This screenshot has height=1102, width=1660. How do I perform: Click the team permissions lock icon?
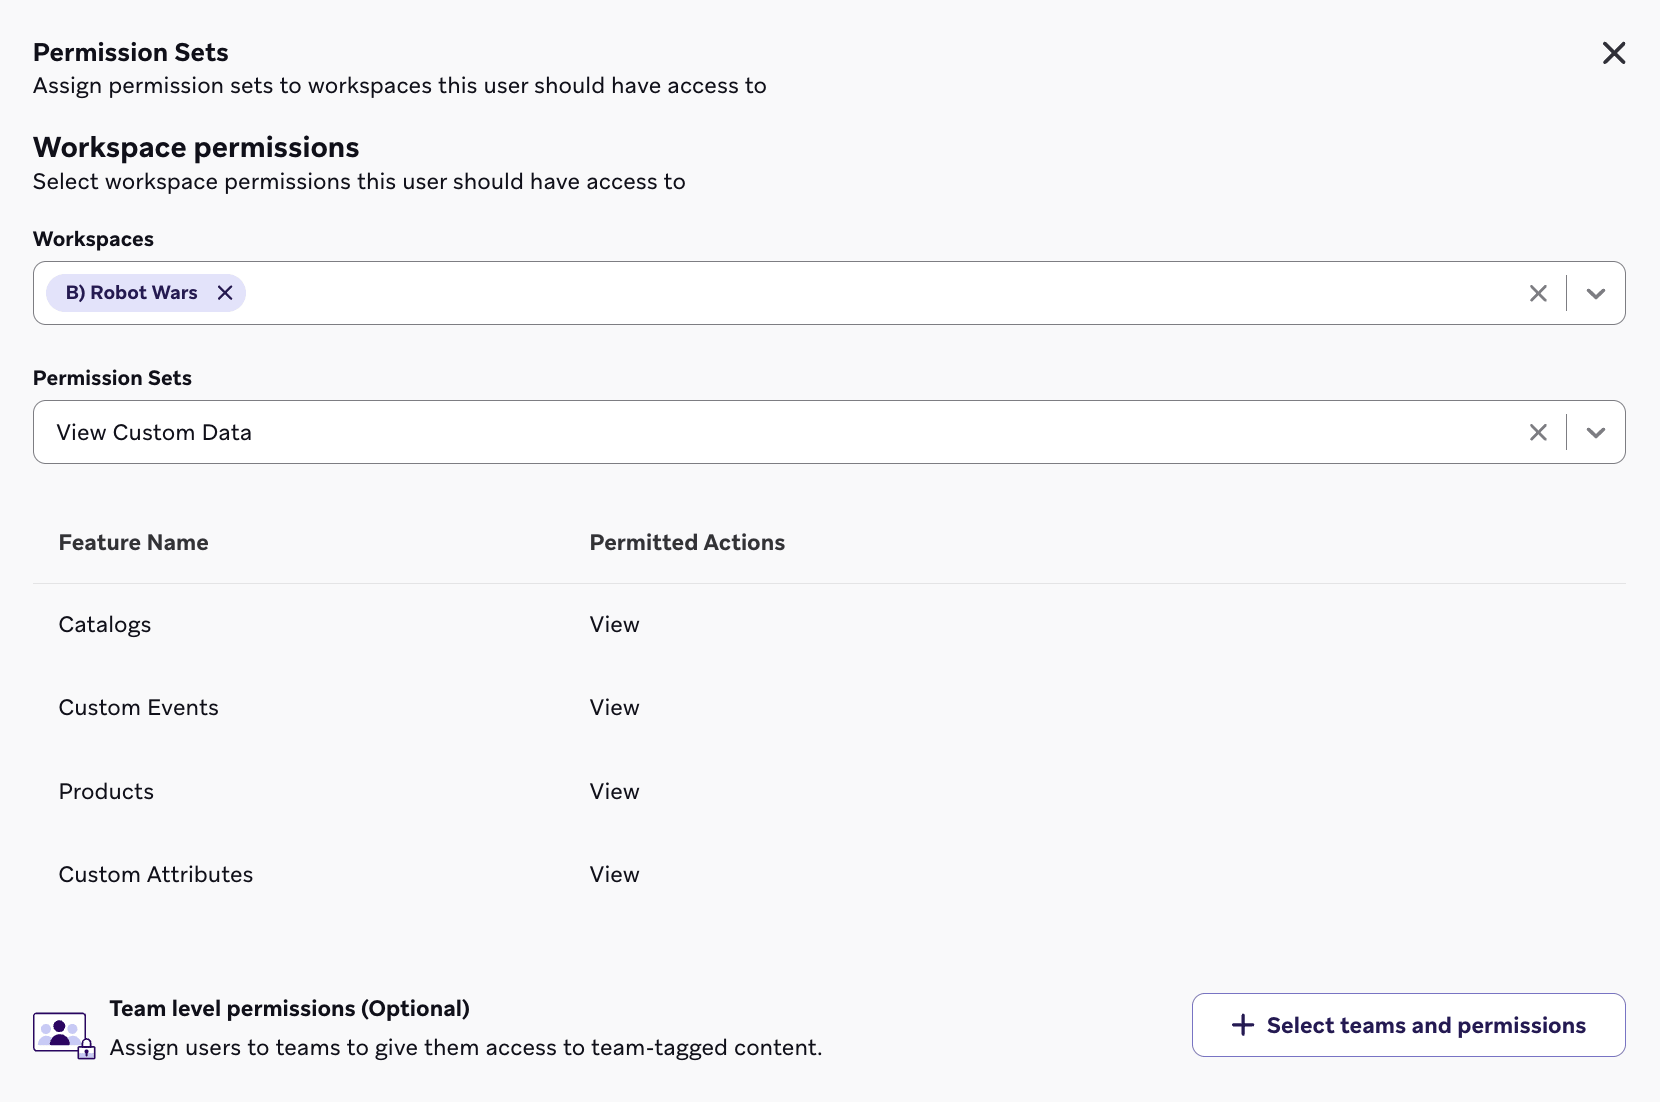(64, 1035)
